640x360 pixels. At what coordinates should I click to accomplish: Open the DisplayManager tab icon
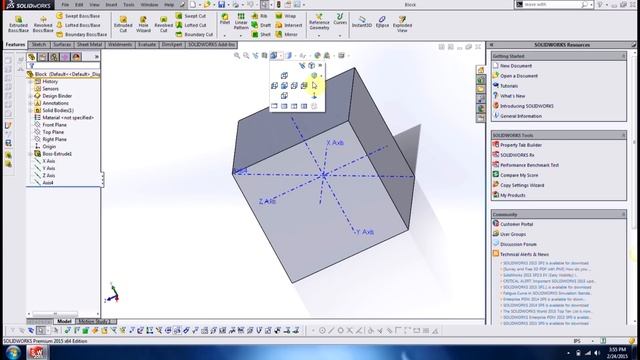pyautogui.click(x=76, y=57)
